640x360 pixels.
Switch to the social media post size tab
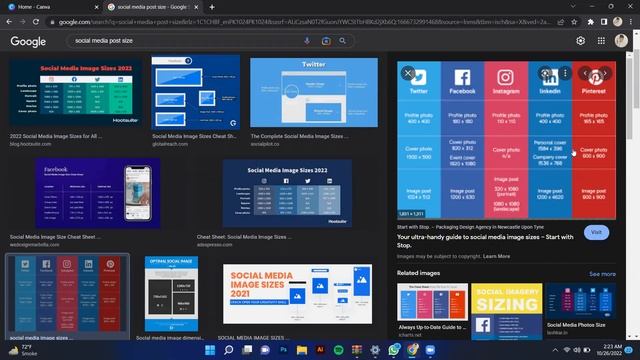[153, 7]
